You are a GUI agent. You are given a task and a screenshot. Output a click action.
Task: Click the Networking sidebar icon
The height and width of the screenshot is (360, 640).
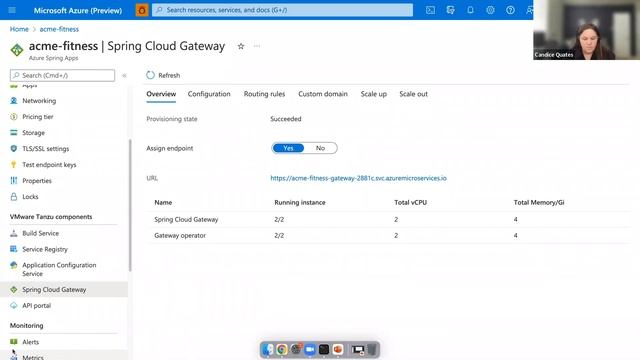pos(13,100)
